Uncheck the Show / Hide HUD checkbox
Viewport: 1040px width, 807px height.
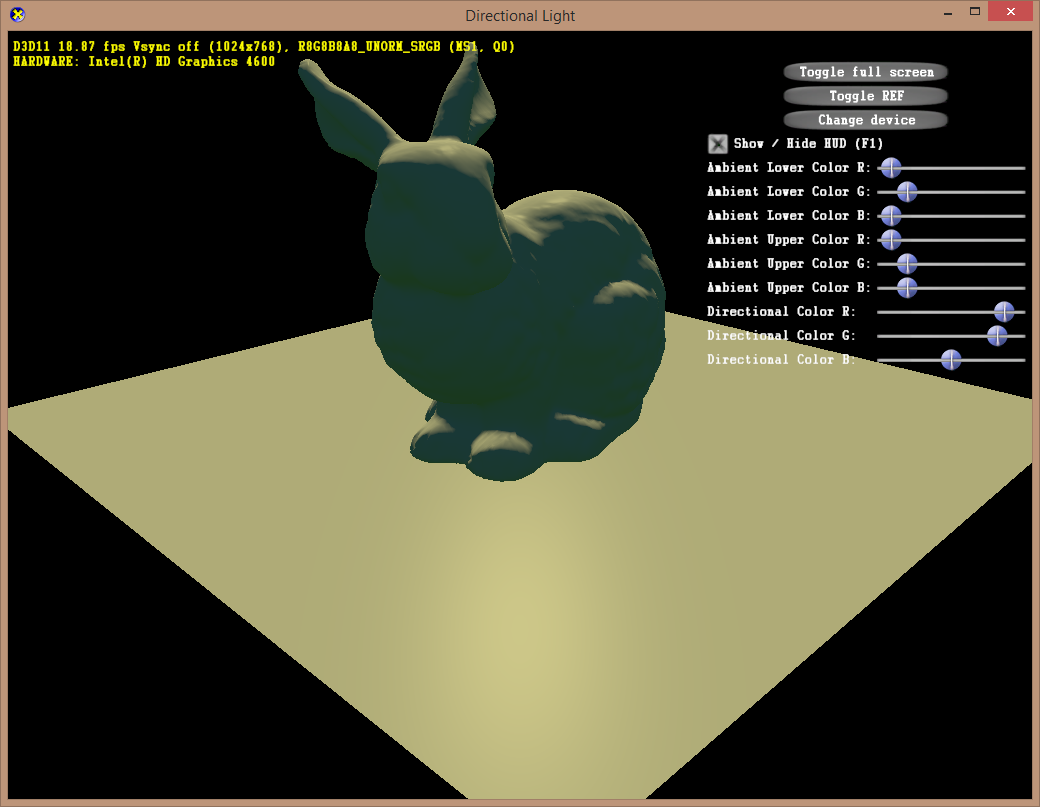tap(718, 144)
